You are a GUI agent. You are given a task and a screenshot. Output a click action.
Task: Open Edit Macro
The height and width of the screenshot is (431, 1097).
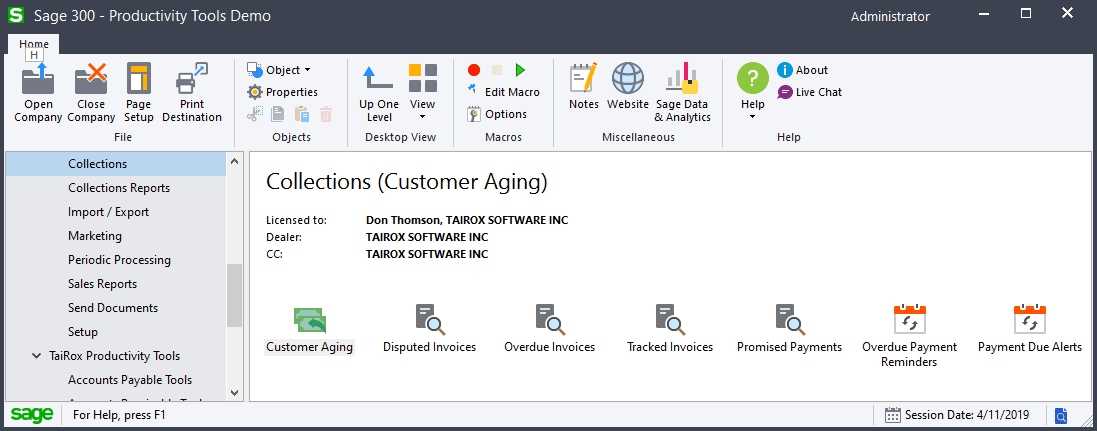pos(504,92)
